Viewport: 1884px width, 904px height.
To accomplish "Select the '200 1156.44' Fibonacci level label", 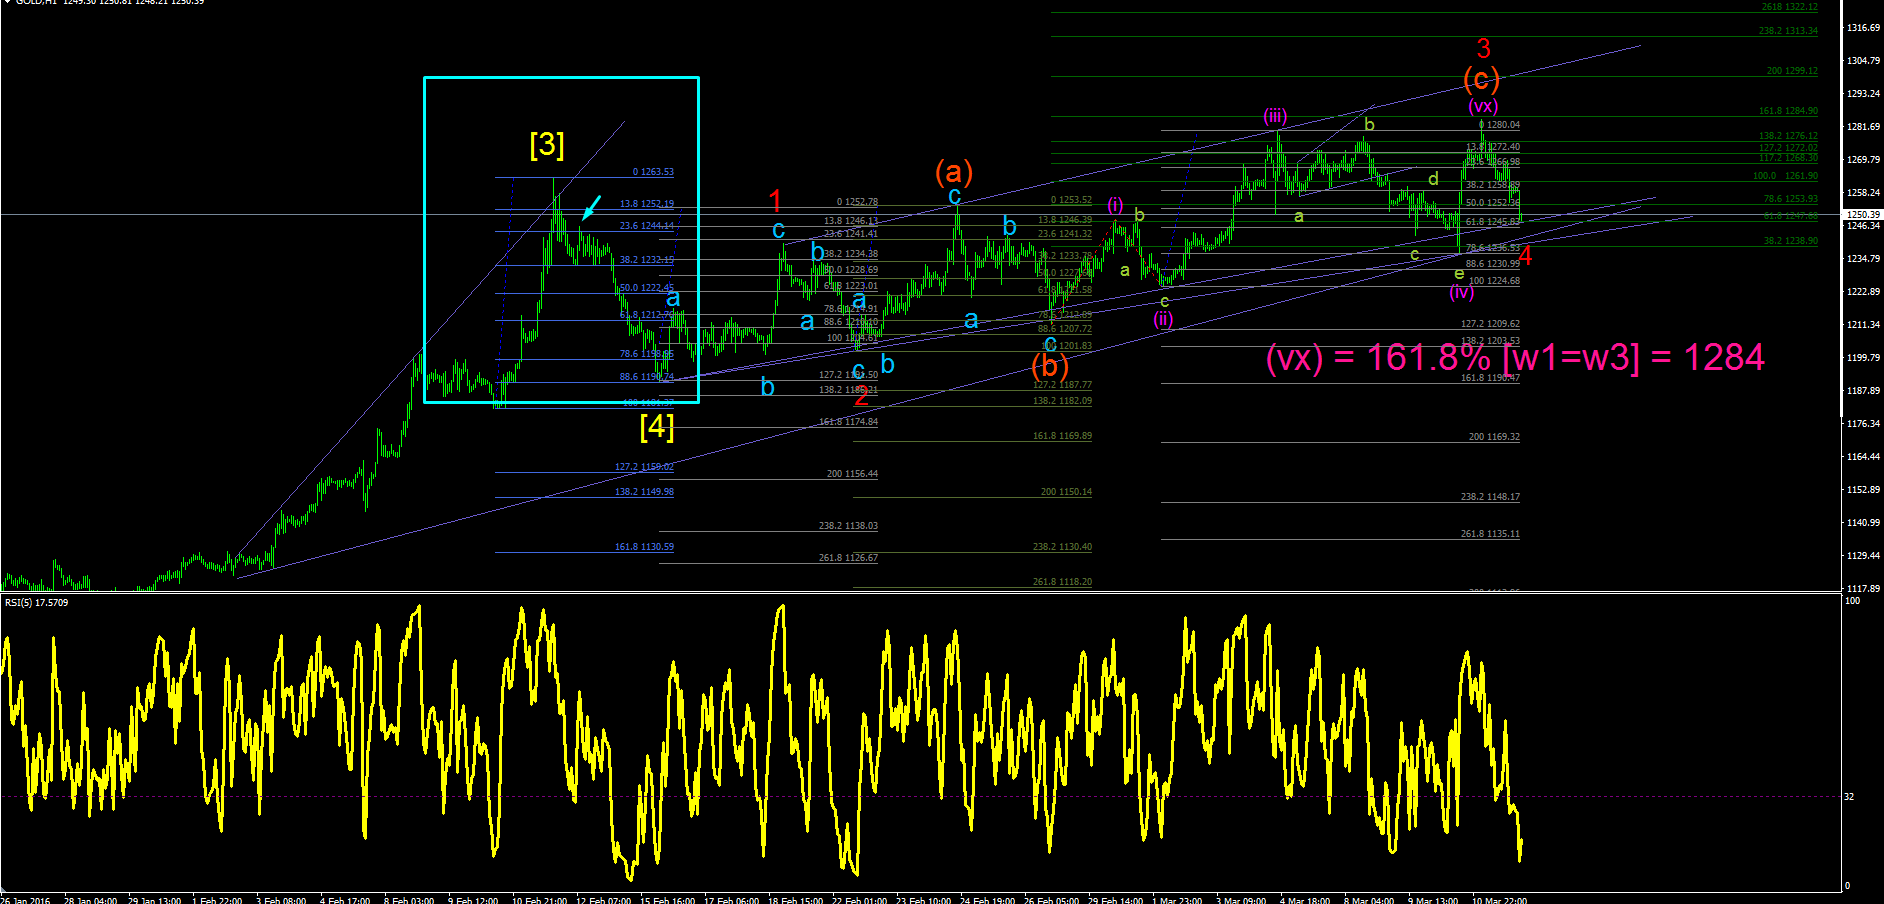I will (853, 474).
